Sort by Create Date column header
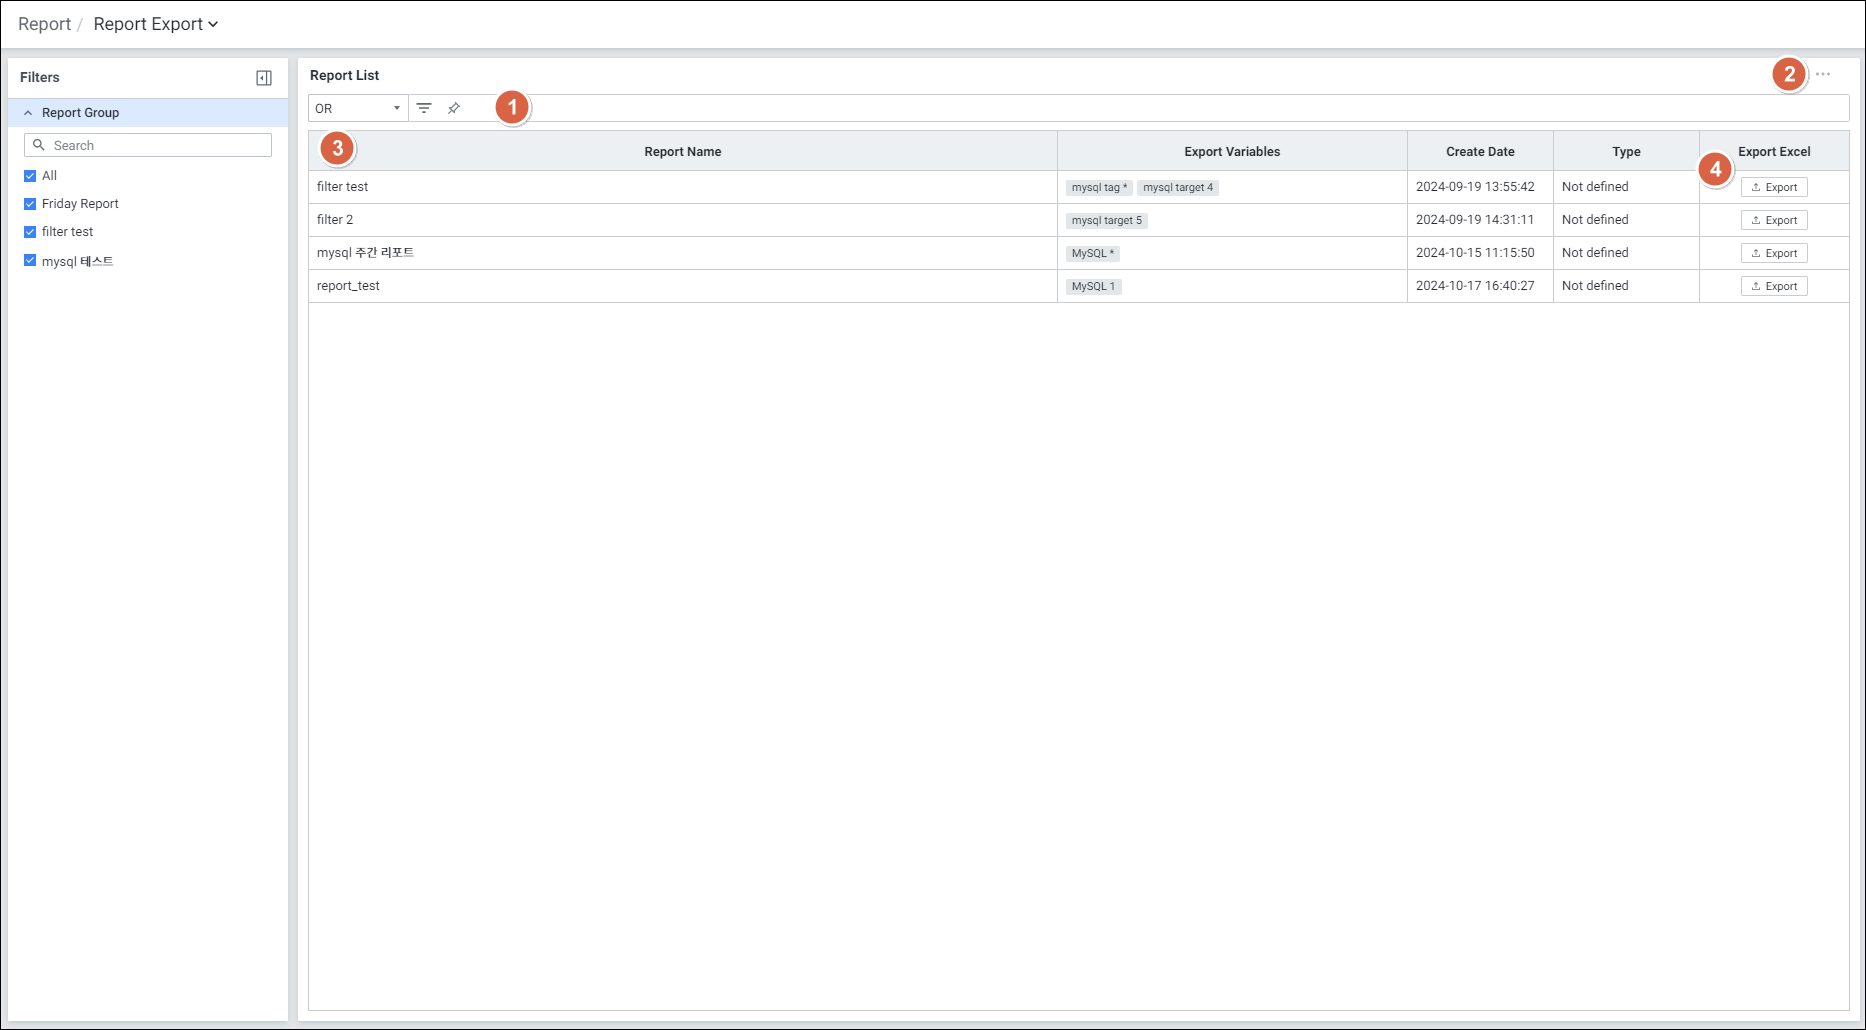Image resolution: width=1866 pixels, height=1030 pixels. click(x=1479, y=152)
